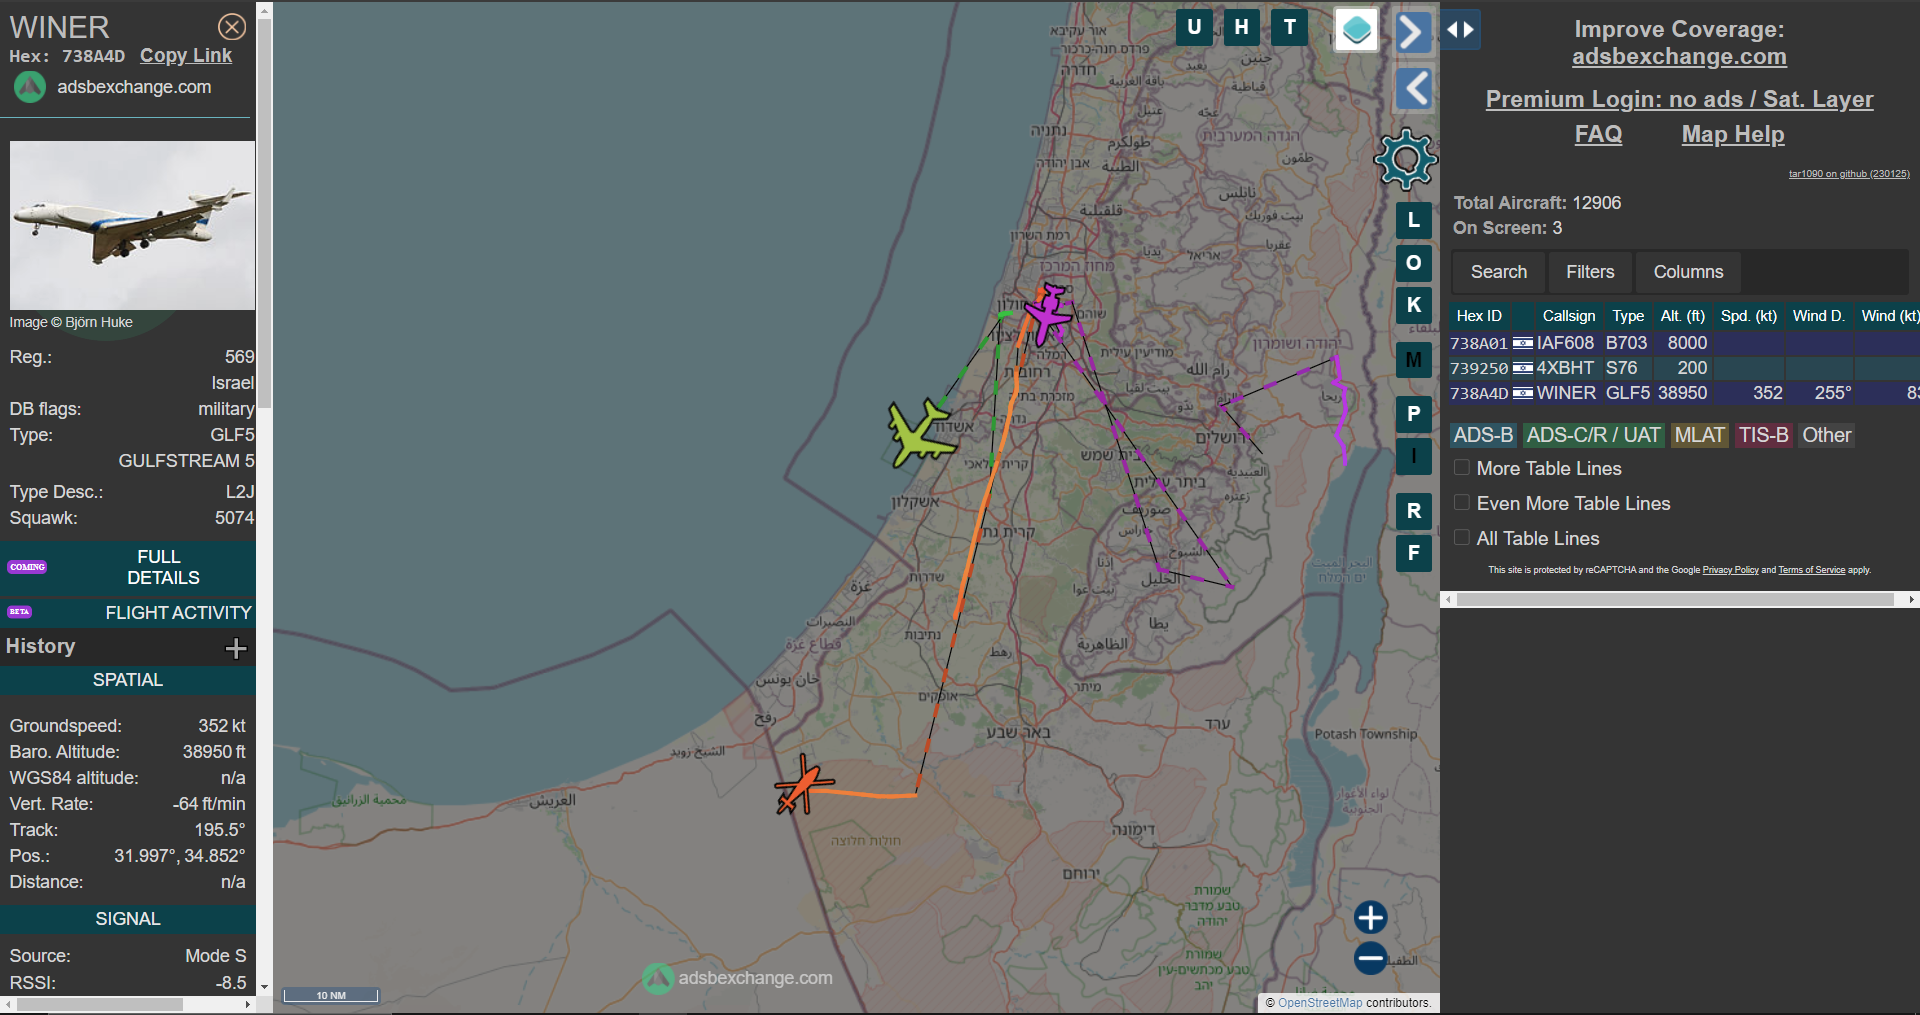Click the left chevron arrow button
The width and height of the screenshot is (1920, 1015).
(1414, 89)
